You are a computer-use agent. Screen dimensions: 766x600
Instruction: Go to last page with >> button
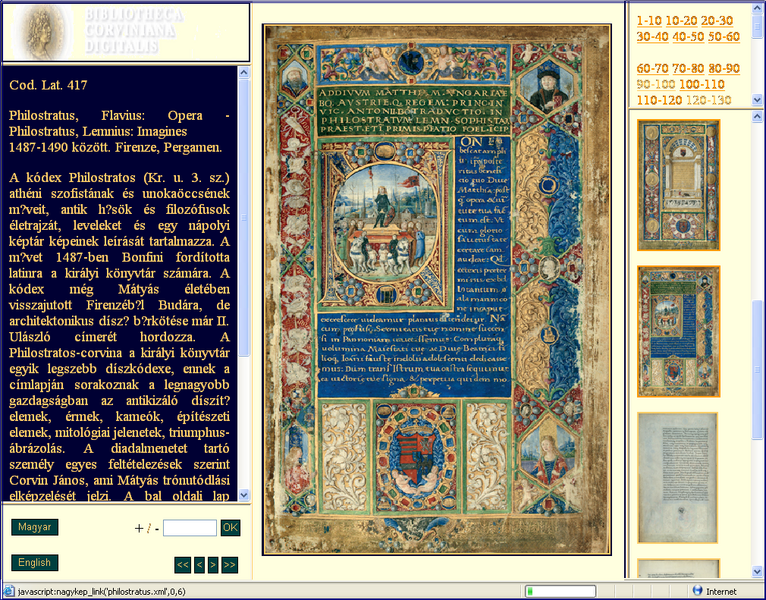230,565
